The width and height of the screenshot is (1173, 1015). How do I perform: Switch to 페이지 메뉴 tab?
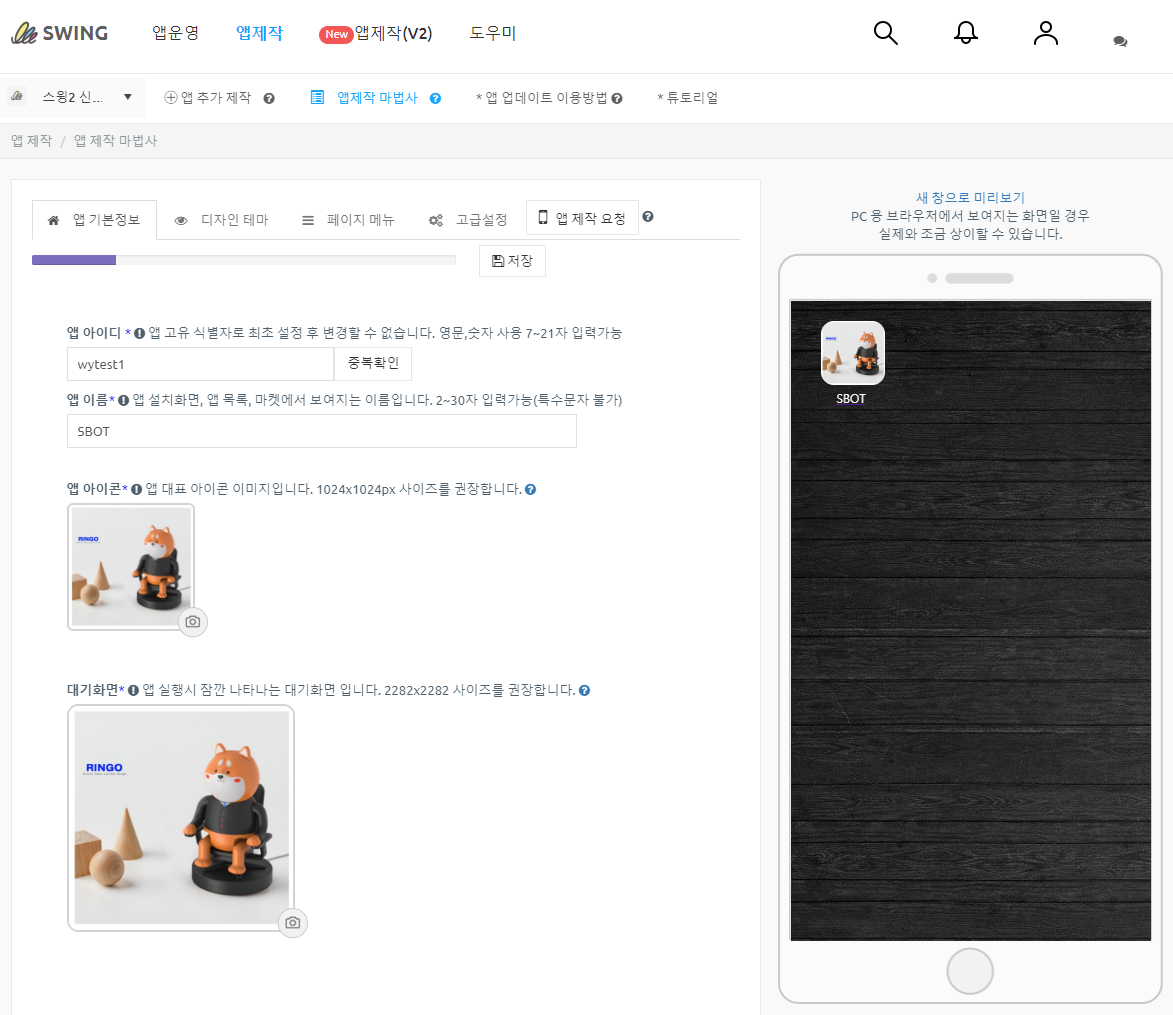pyautogui.click(x=348, y=220)
